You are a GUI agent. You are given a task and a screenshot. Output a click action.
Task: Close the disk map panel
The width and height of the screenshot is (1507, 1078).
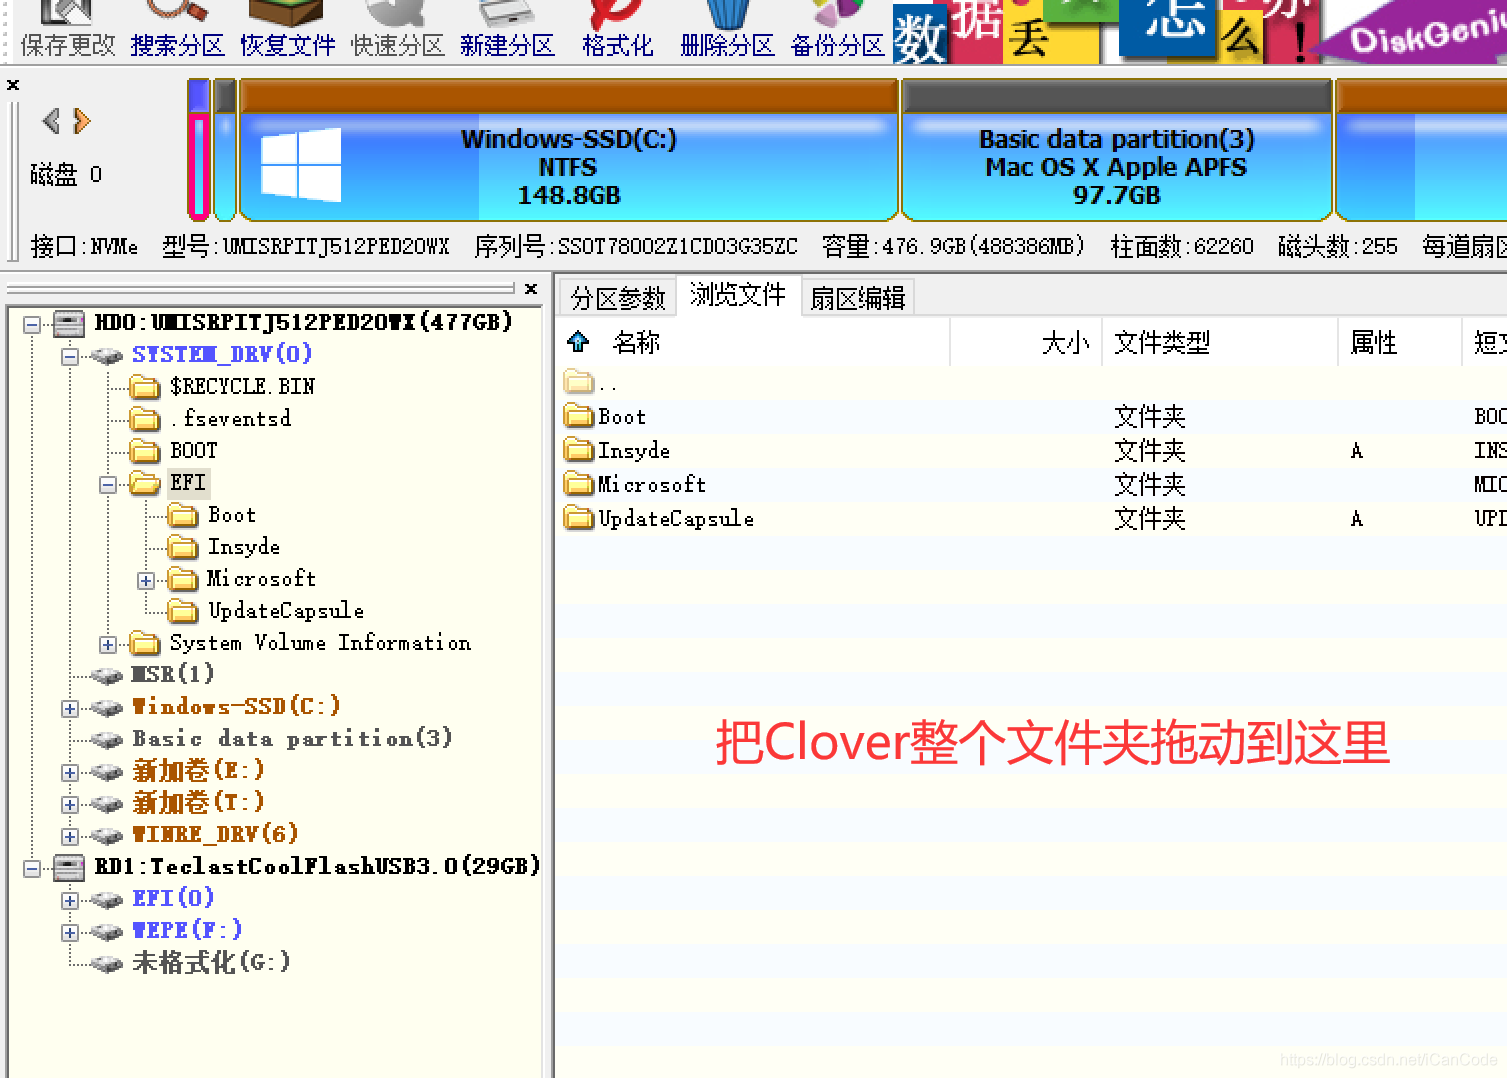point(13,85)
